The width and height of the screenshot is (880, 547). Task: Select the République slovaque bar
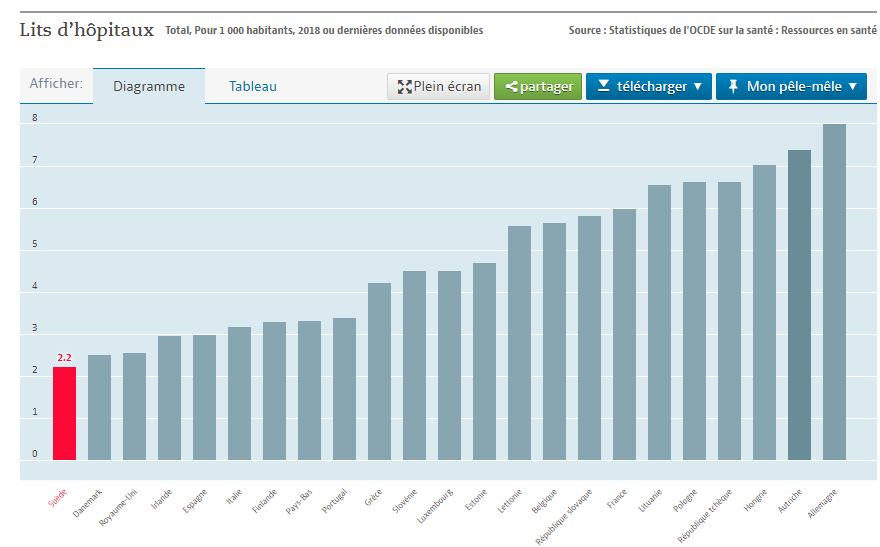589,338
